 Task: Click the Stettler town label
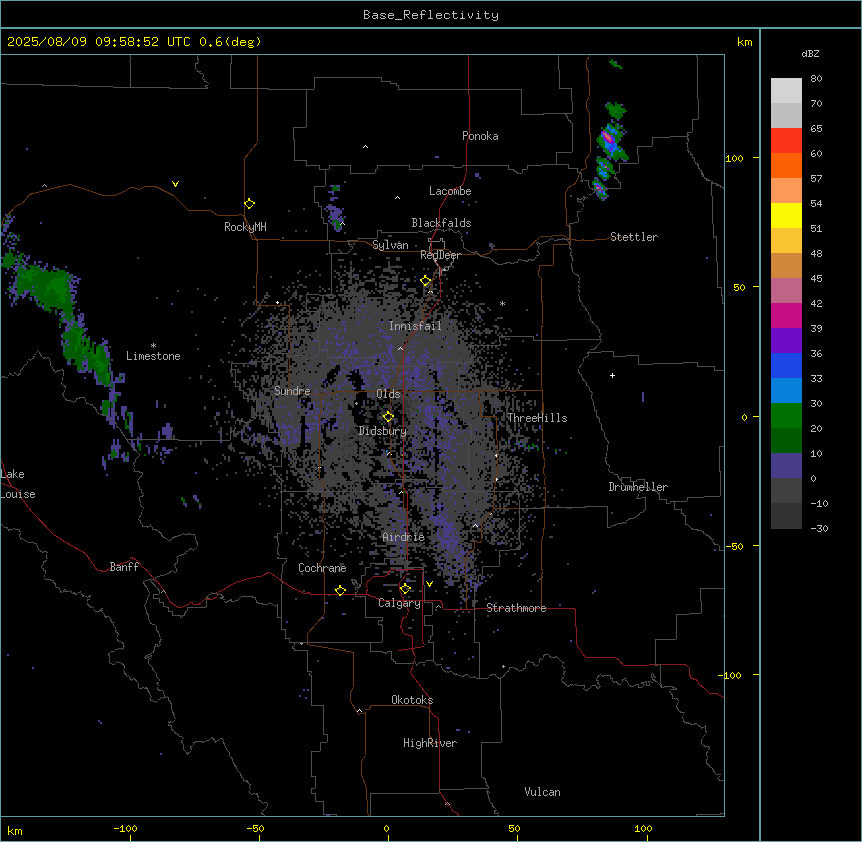point(634,237)
